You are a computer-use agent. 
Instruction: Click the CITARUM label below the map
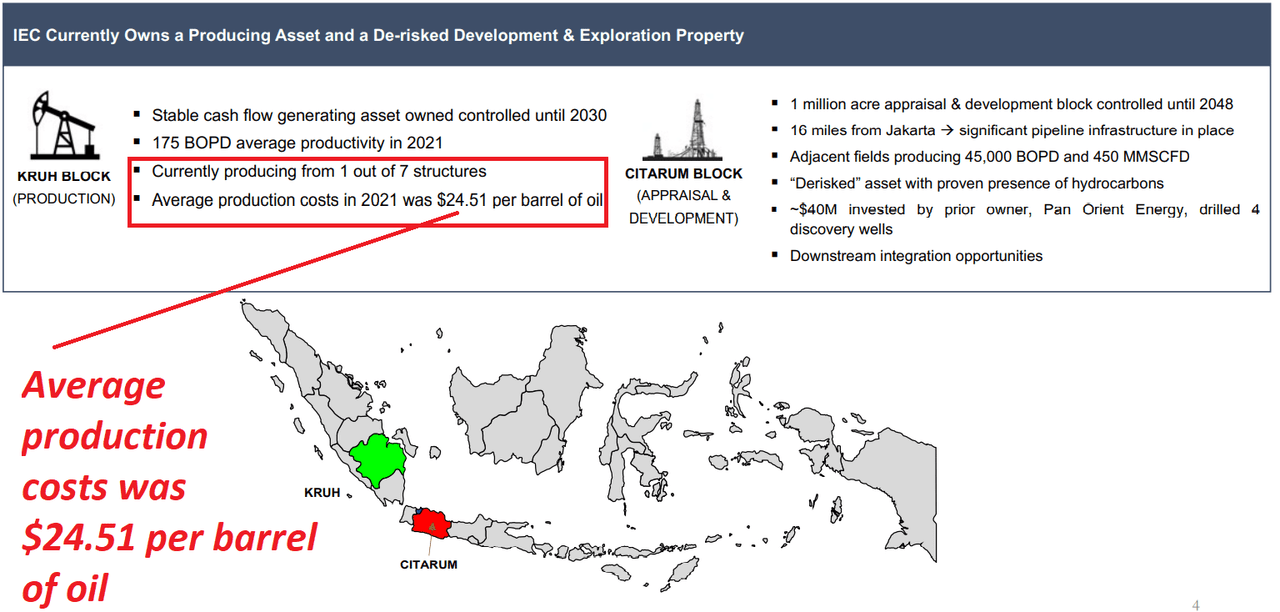pyautogui.click(x=429, y=564)
